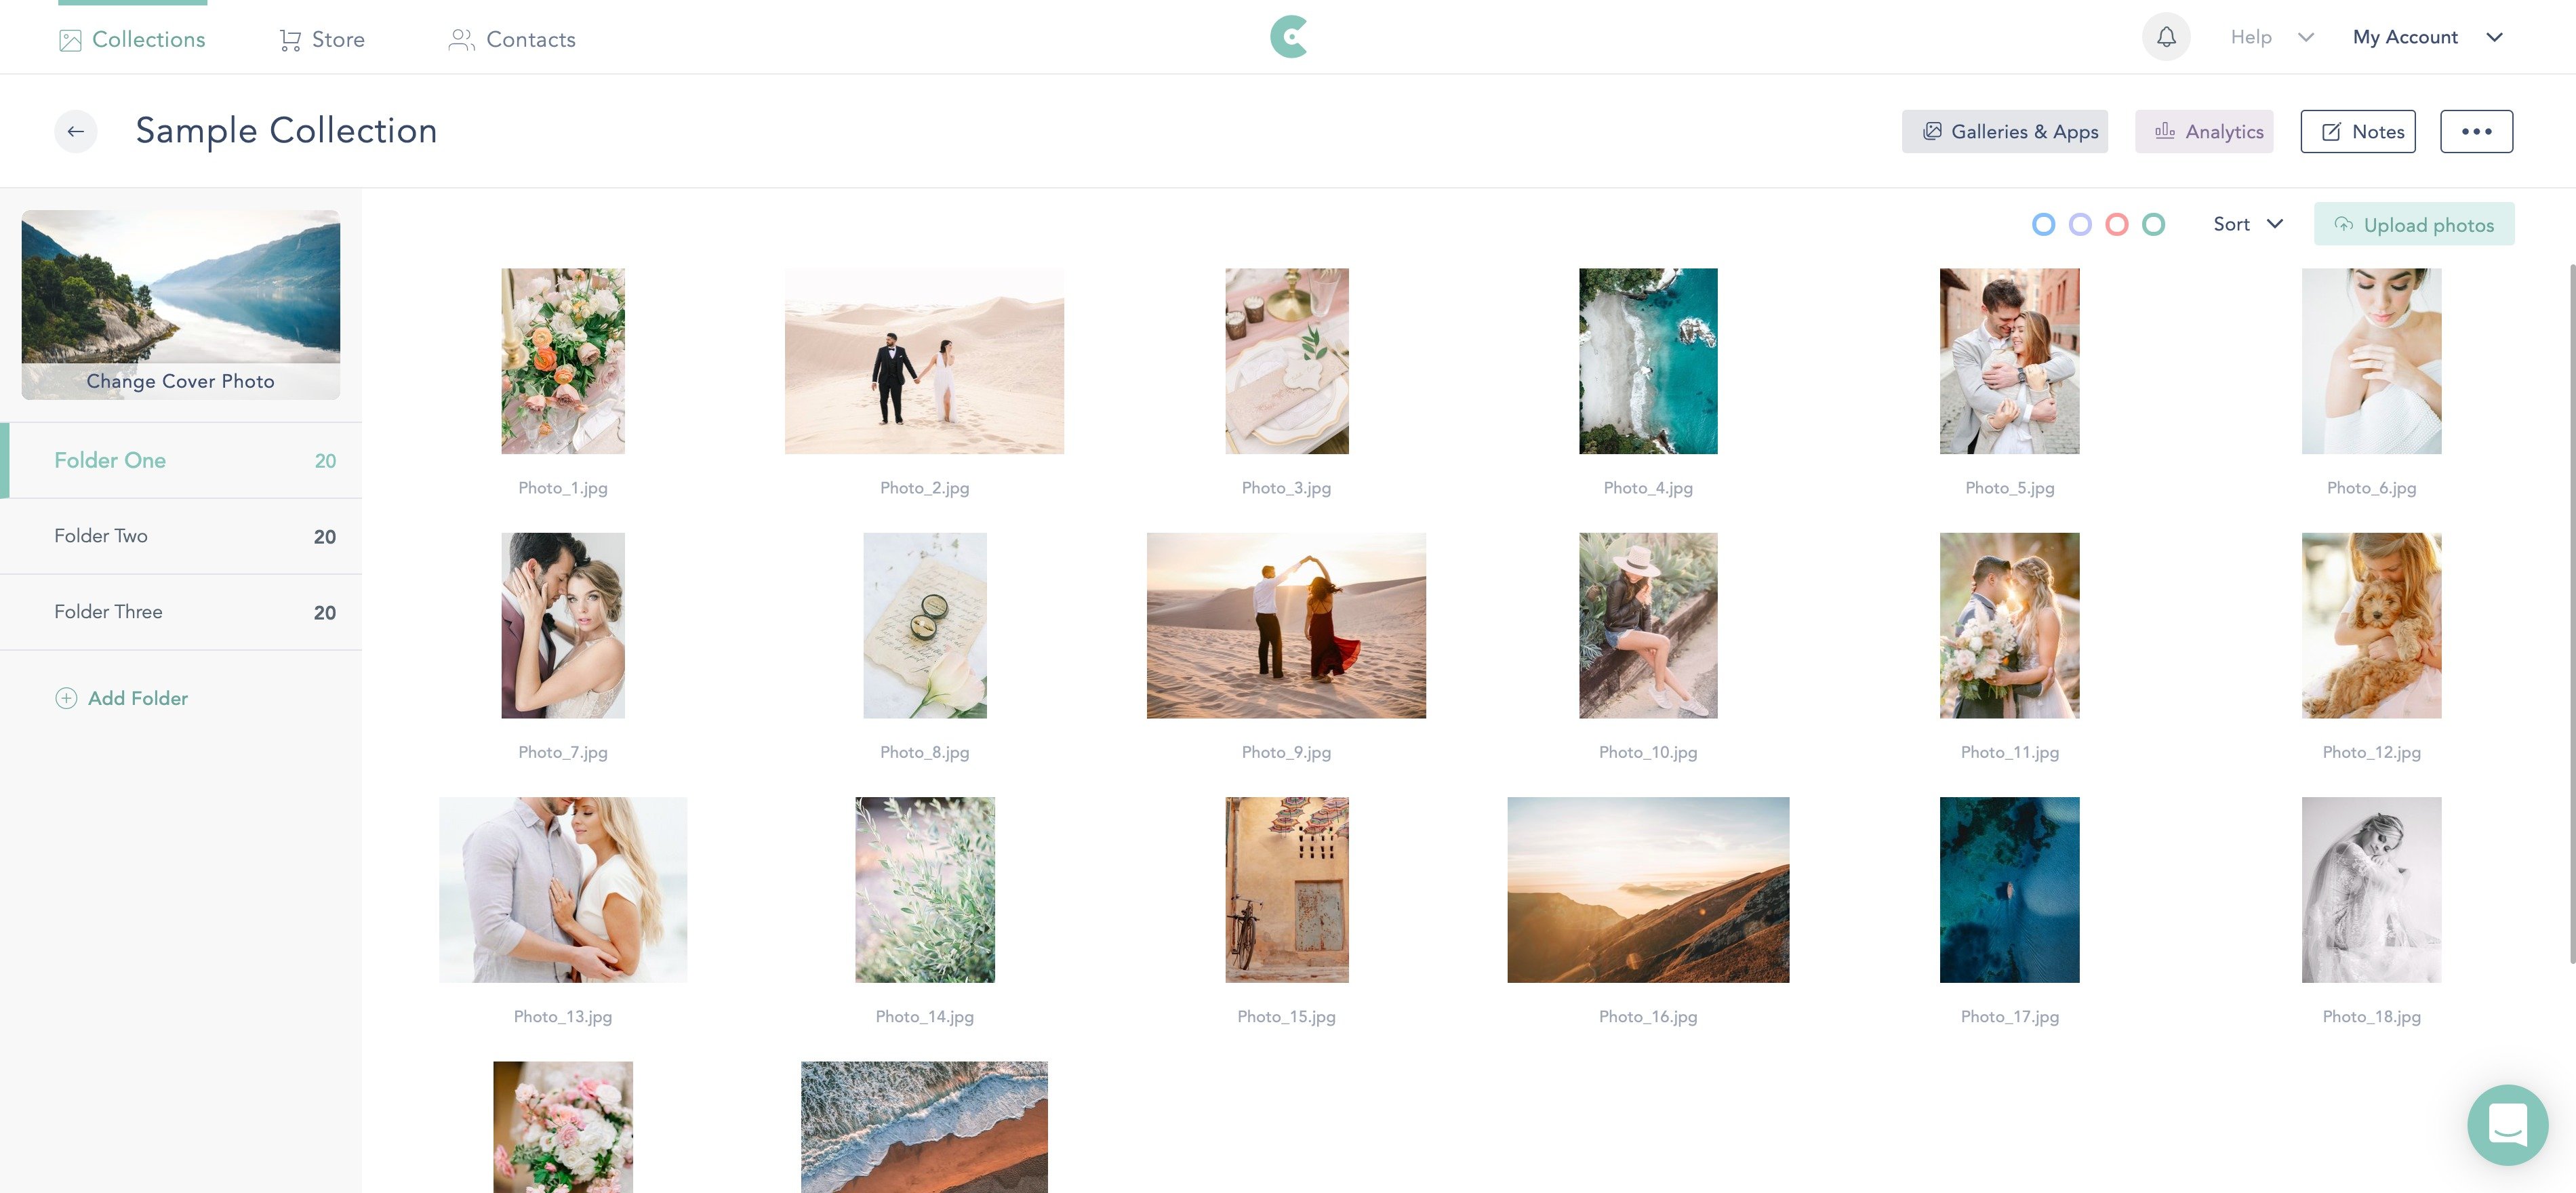The image size is (2576, 1193).
Task: Open the chat support bubble
Action: pos(2507,1124)
